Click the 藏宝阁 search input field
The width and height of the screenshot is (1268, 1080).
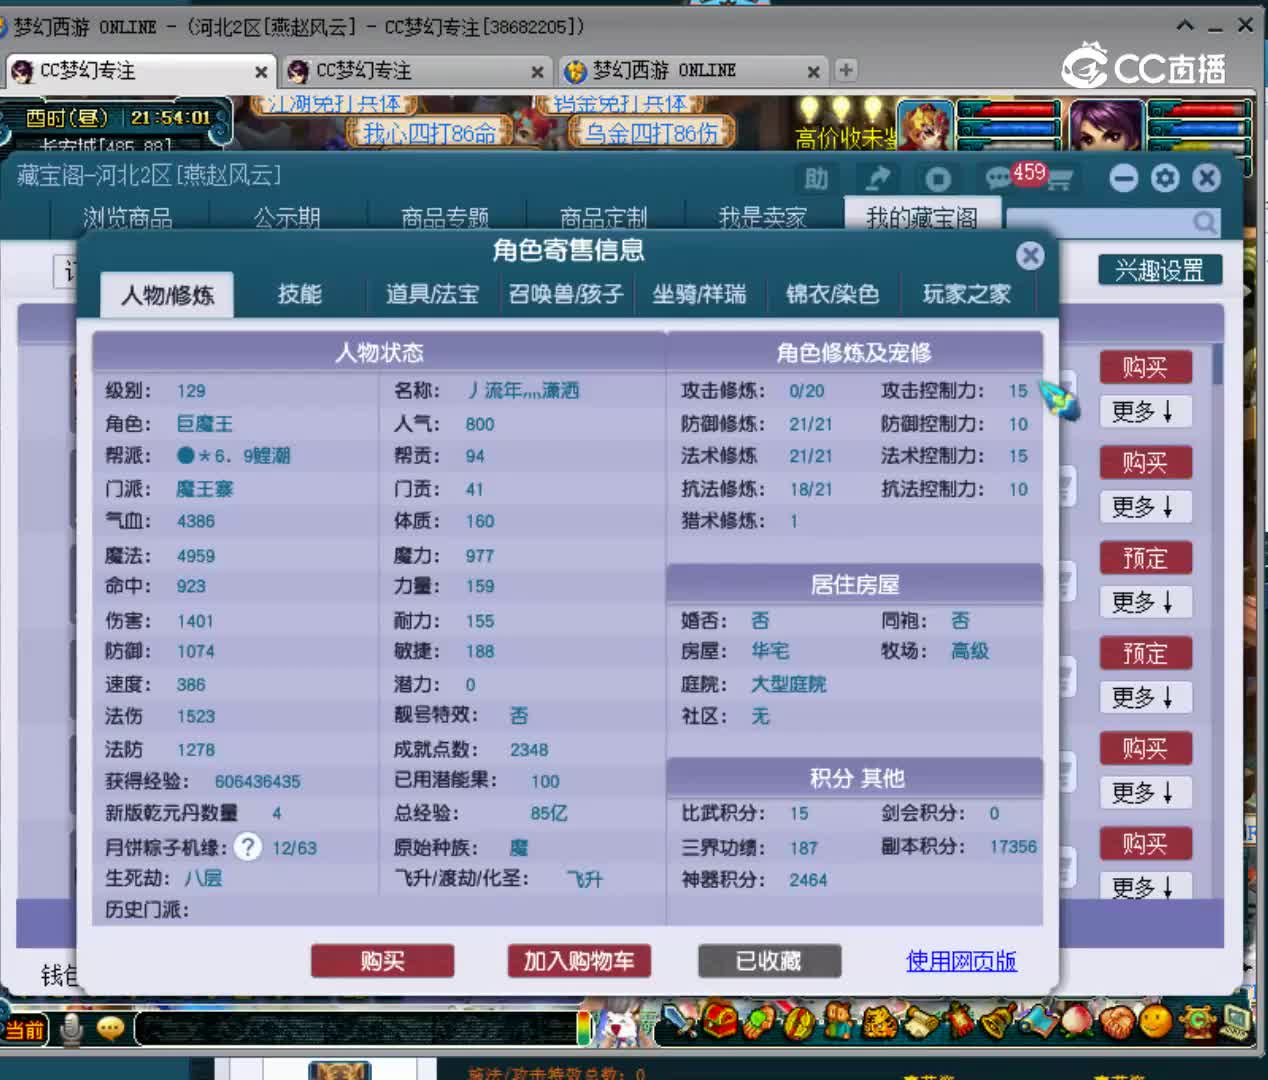coord(1098,221)
